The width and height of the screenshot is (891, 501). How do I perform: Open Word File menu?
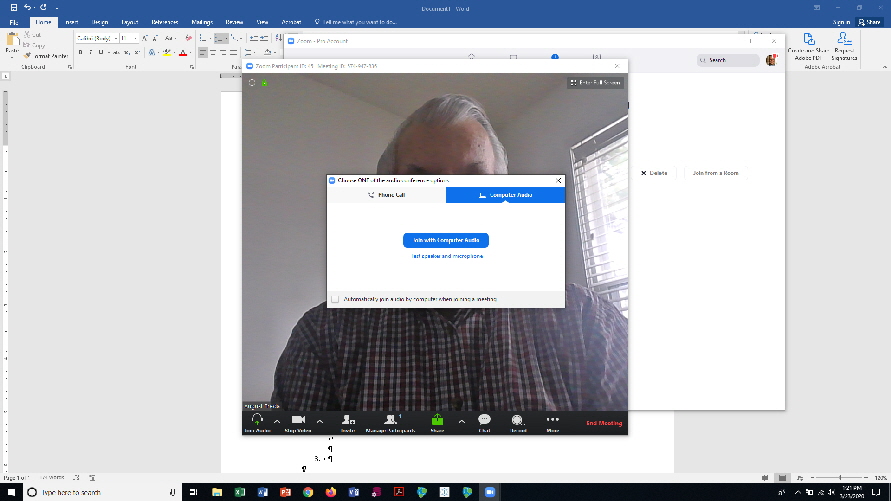click(14, 22)
